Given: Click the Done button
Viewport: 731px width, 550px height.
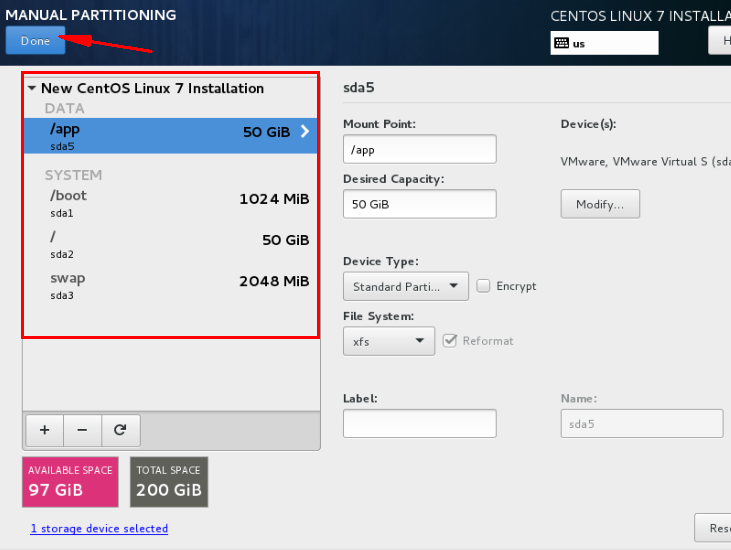Looking at the screenshot, I should [35, 41].
